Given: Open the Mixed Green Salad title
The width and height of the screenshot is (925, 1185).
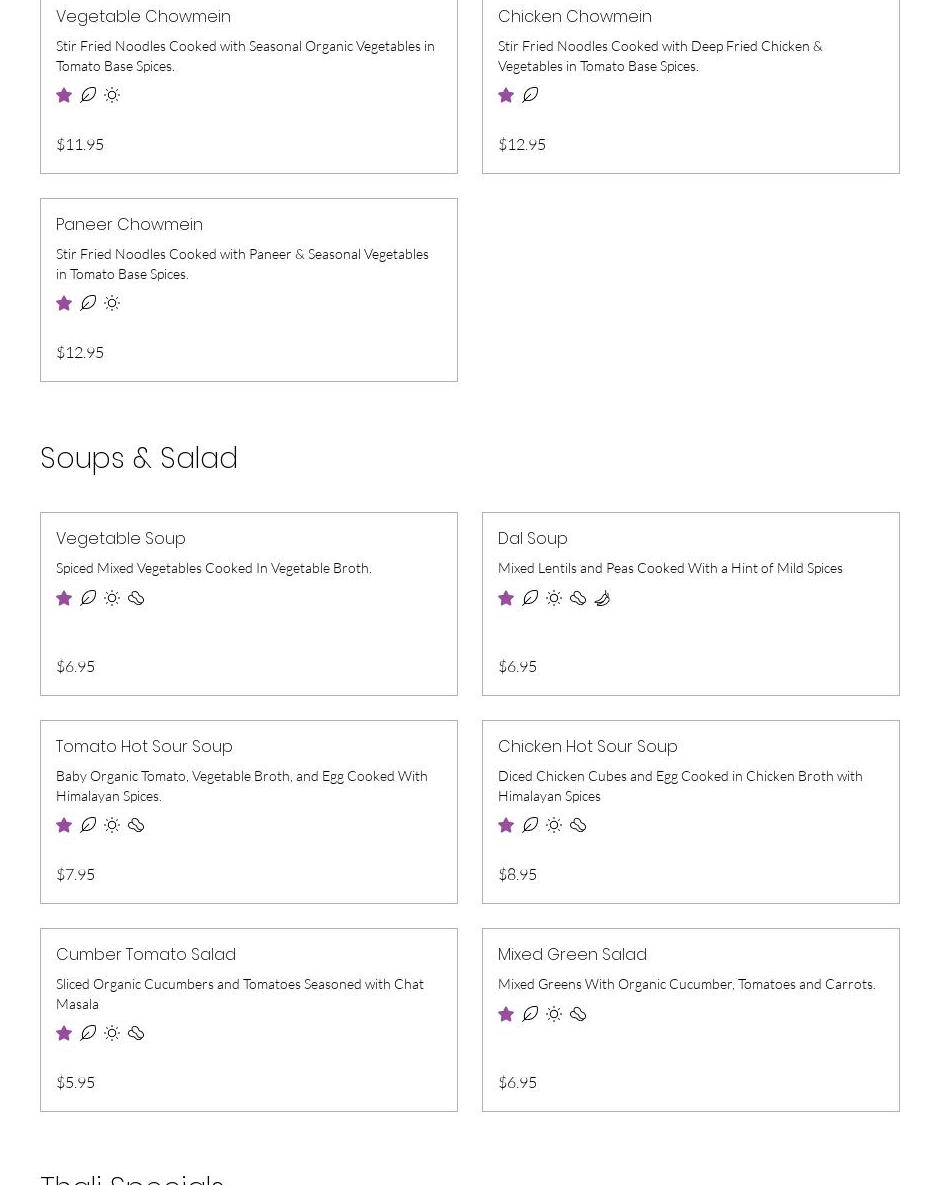Looking at the screenshot, I should 572,955.
